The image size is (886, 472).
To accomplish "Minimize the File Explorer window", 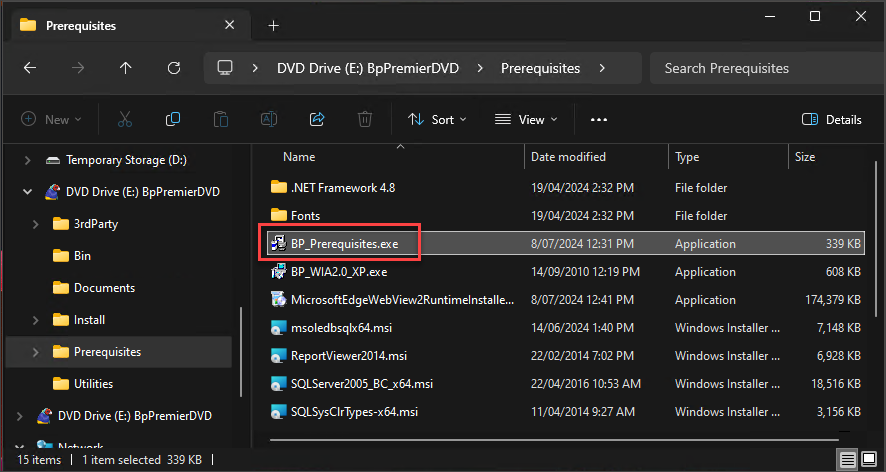I will (x=770, y=16).
